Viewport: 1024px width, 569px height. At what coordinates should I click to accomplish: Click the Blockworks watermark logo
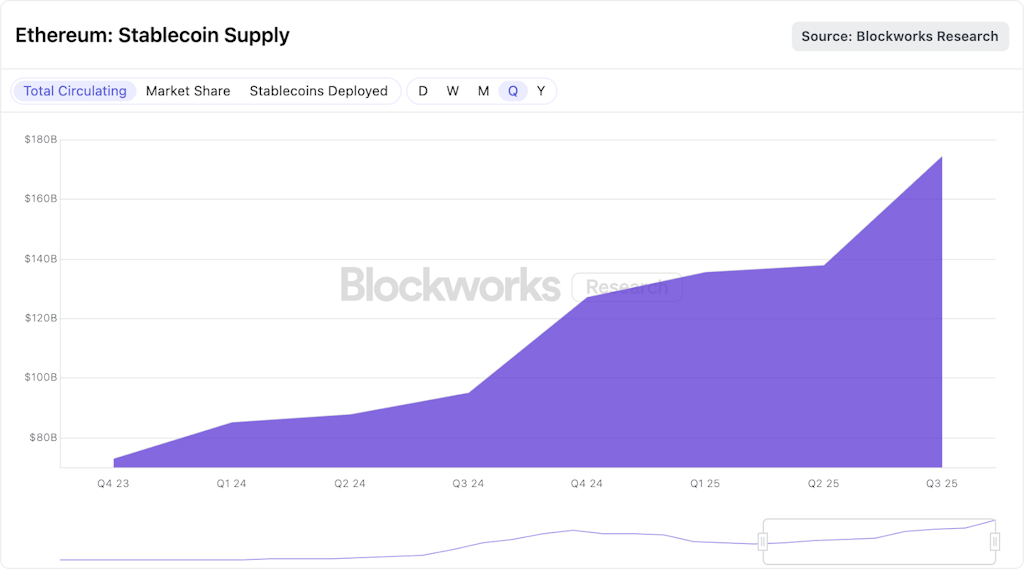[x=450, y=285]
